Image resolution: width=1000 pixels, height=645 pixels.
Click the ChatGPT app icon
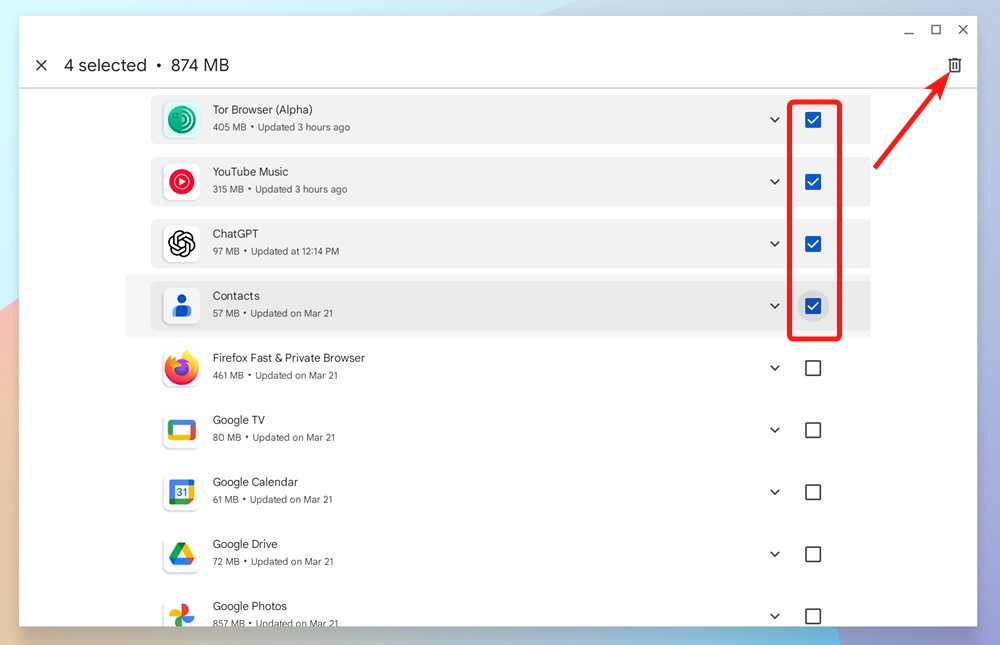coord(181,243)
